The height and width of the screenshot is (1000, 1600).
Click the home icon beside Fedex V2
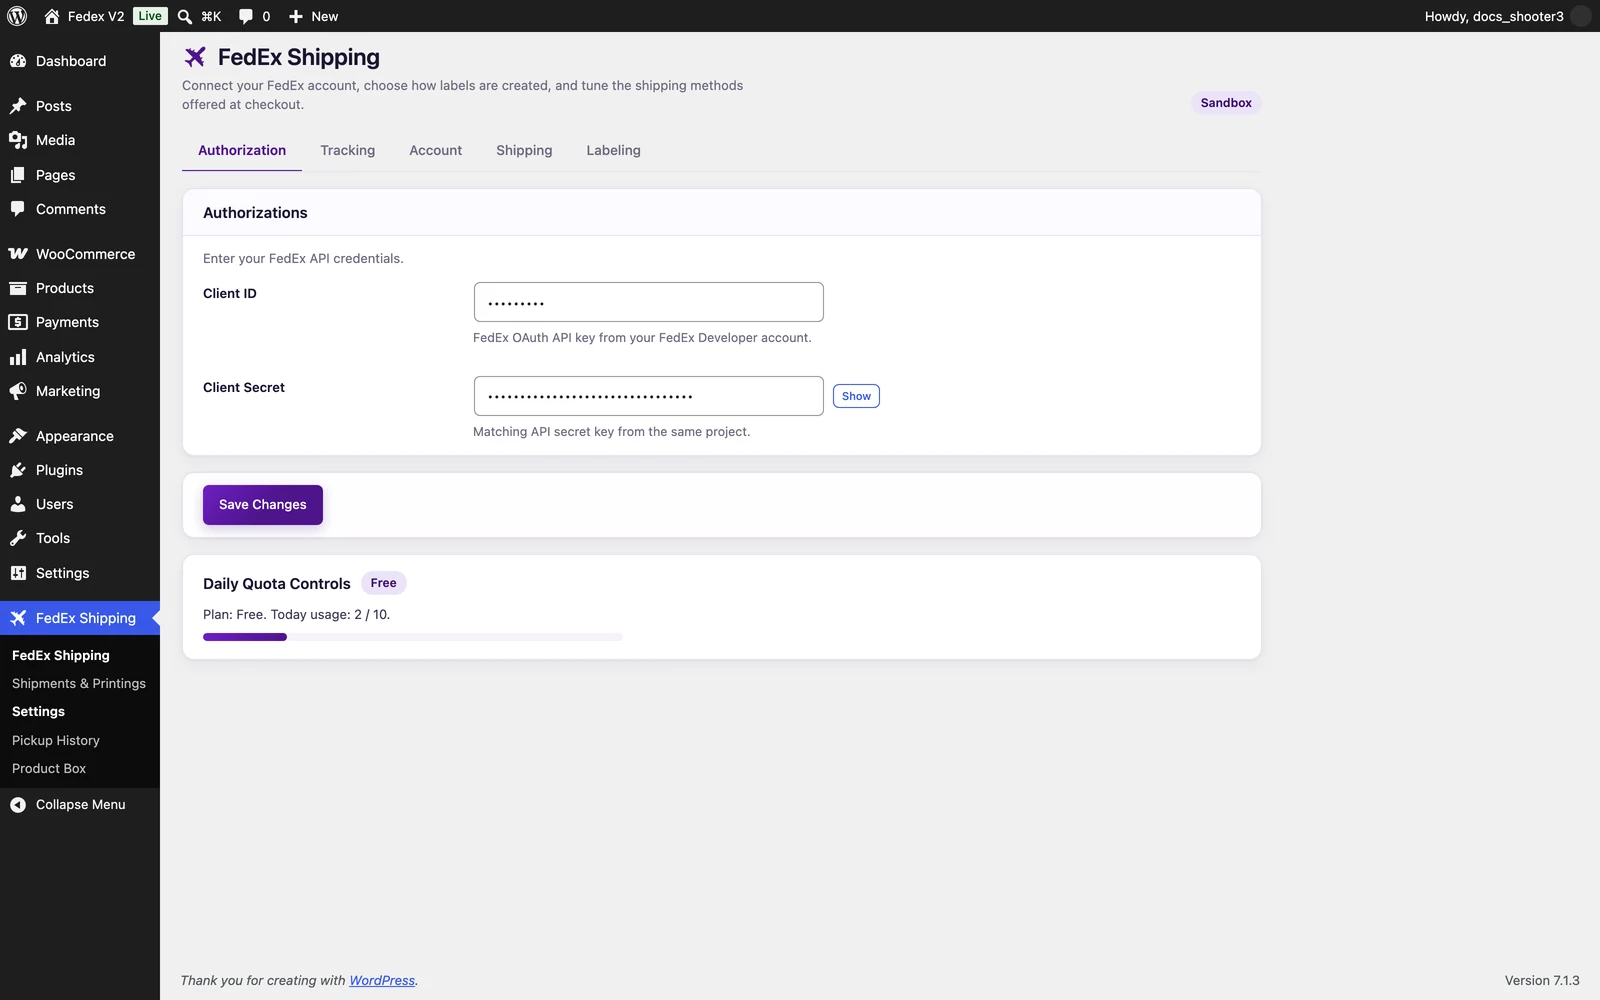(x=52, y=16)
